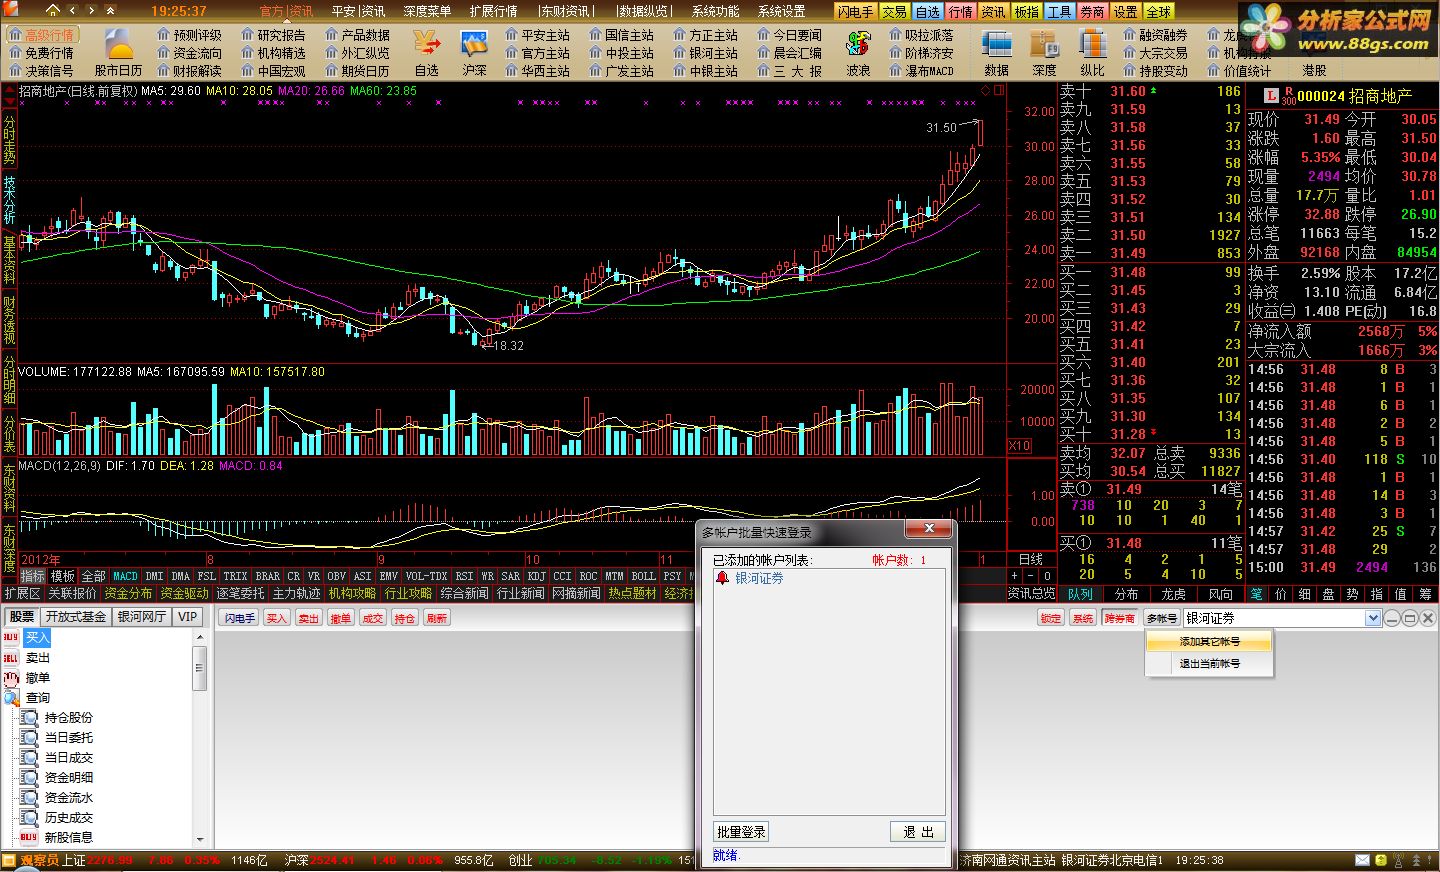Open the 沪深 market icon
The image size is (1440, 872).
(x=474, y=44)
